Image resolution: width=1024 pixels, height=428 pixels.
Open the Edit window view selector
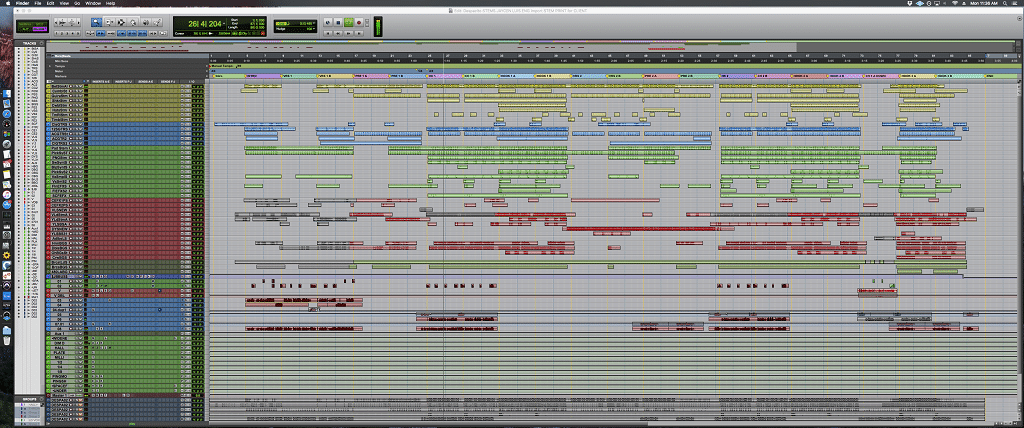(x=50, y=81)
